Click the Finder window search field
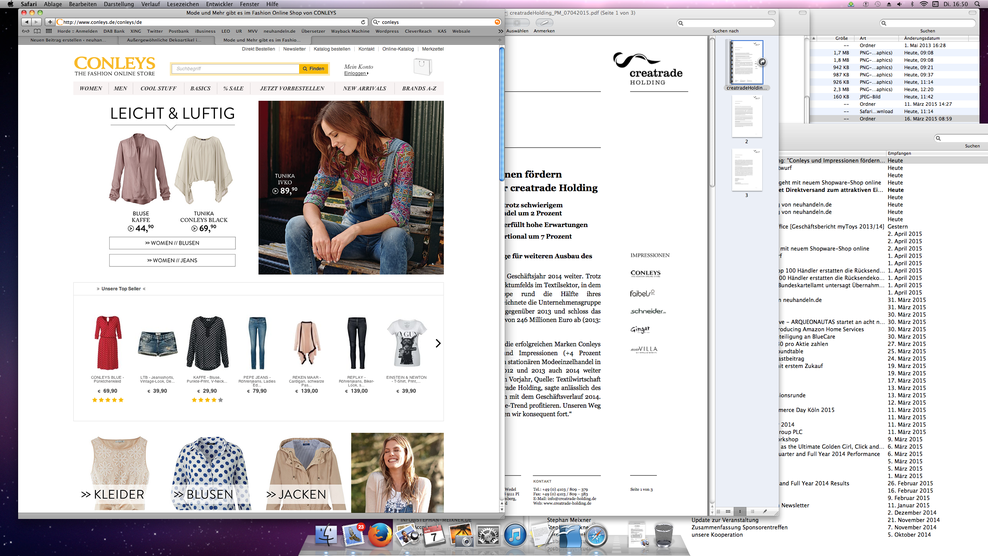The width and height of the screenshot is (988, 556). coord(926,23)
